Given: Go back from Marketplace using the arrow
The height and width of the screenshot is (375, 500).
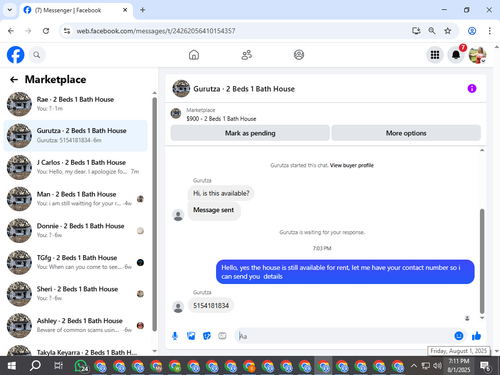Looking at the screenshot, I should 14,79.
